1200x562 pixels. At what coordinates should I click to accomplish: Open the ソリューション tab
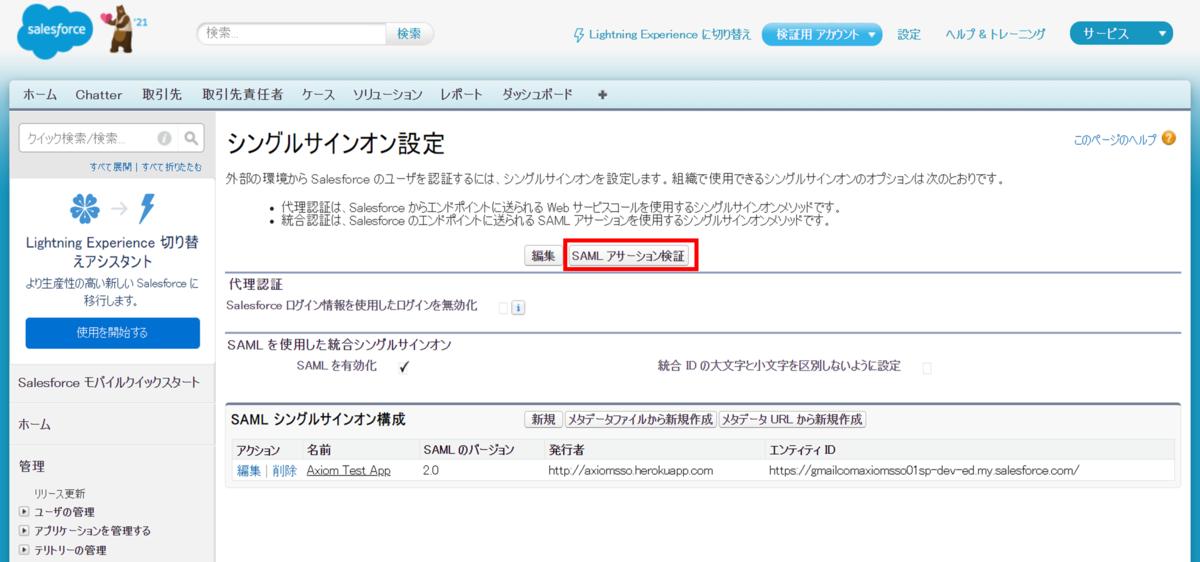(388, 95)
